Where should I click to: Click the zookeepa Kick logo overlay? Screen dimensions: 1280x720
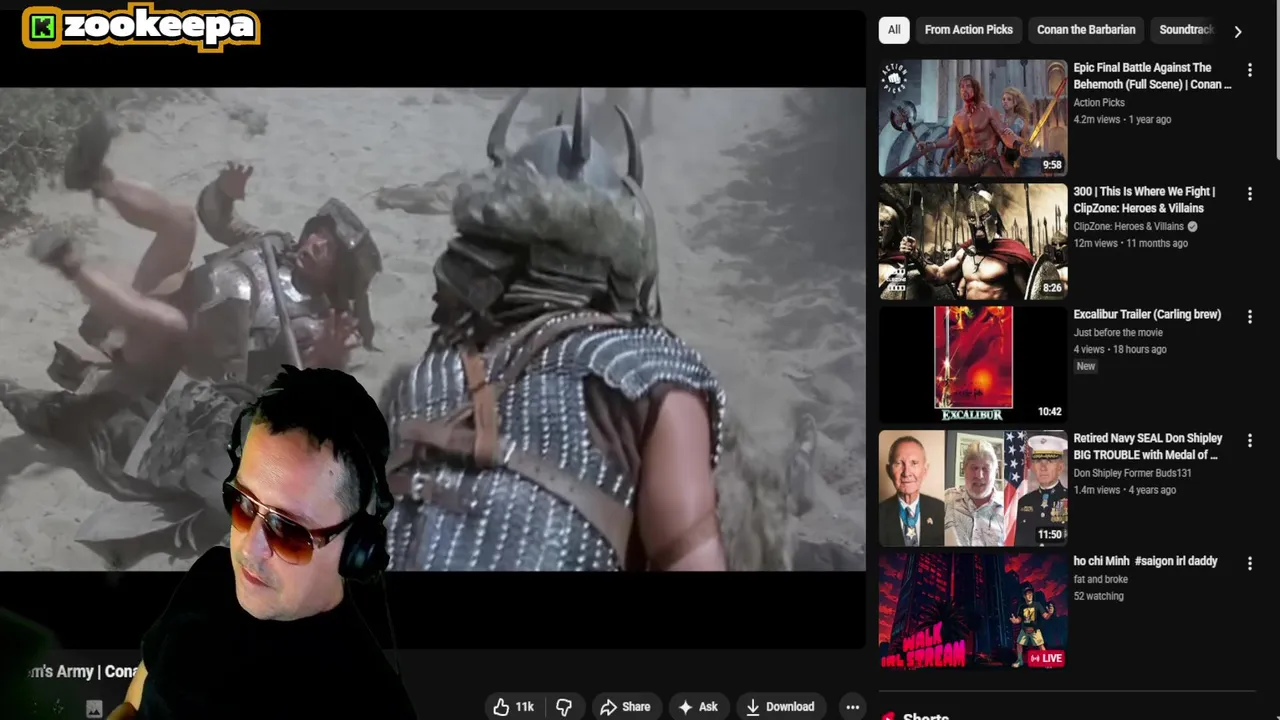tap(141, 27)
